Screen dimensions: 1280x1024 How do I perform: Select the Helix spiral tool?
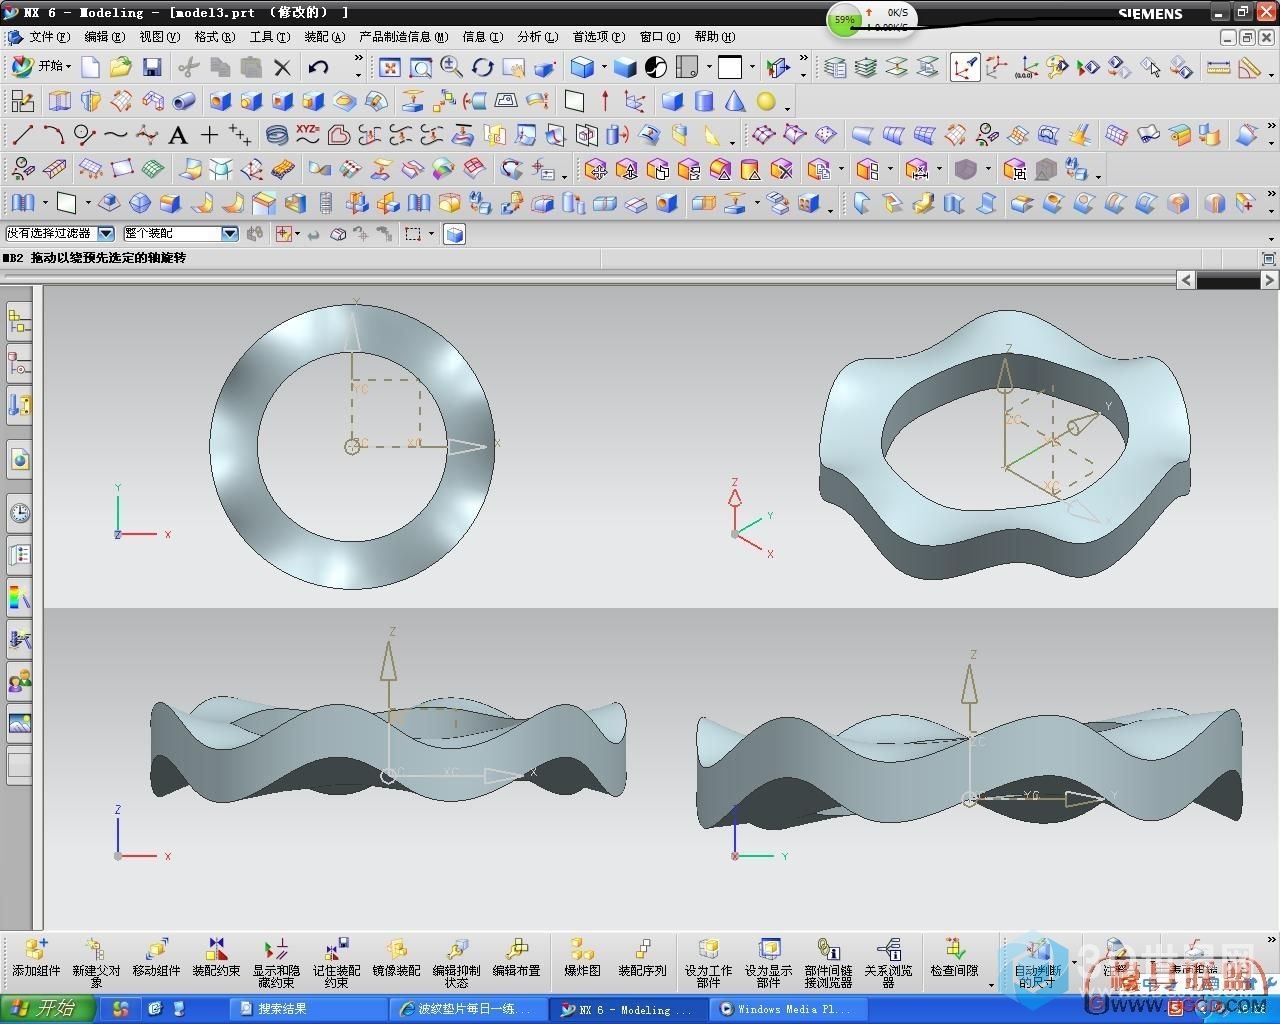(x=277, y=134)
